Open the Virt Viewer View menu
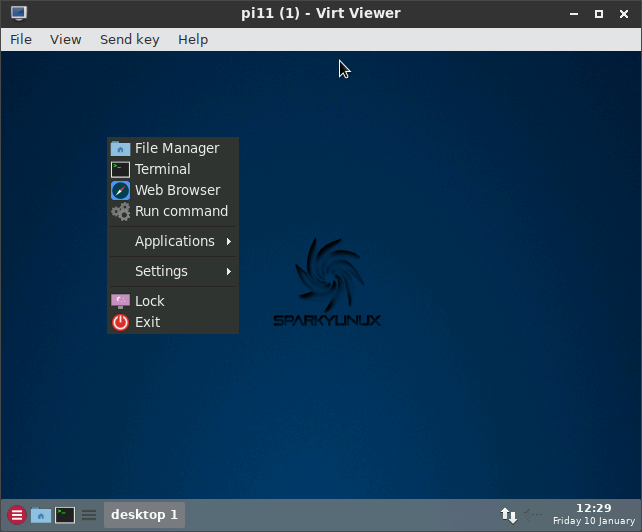 click(x=66, y=40)
